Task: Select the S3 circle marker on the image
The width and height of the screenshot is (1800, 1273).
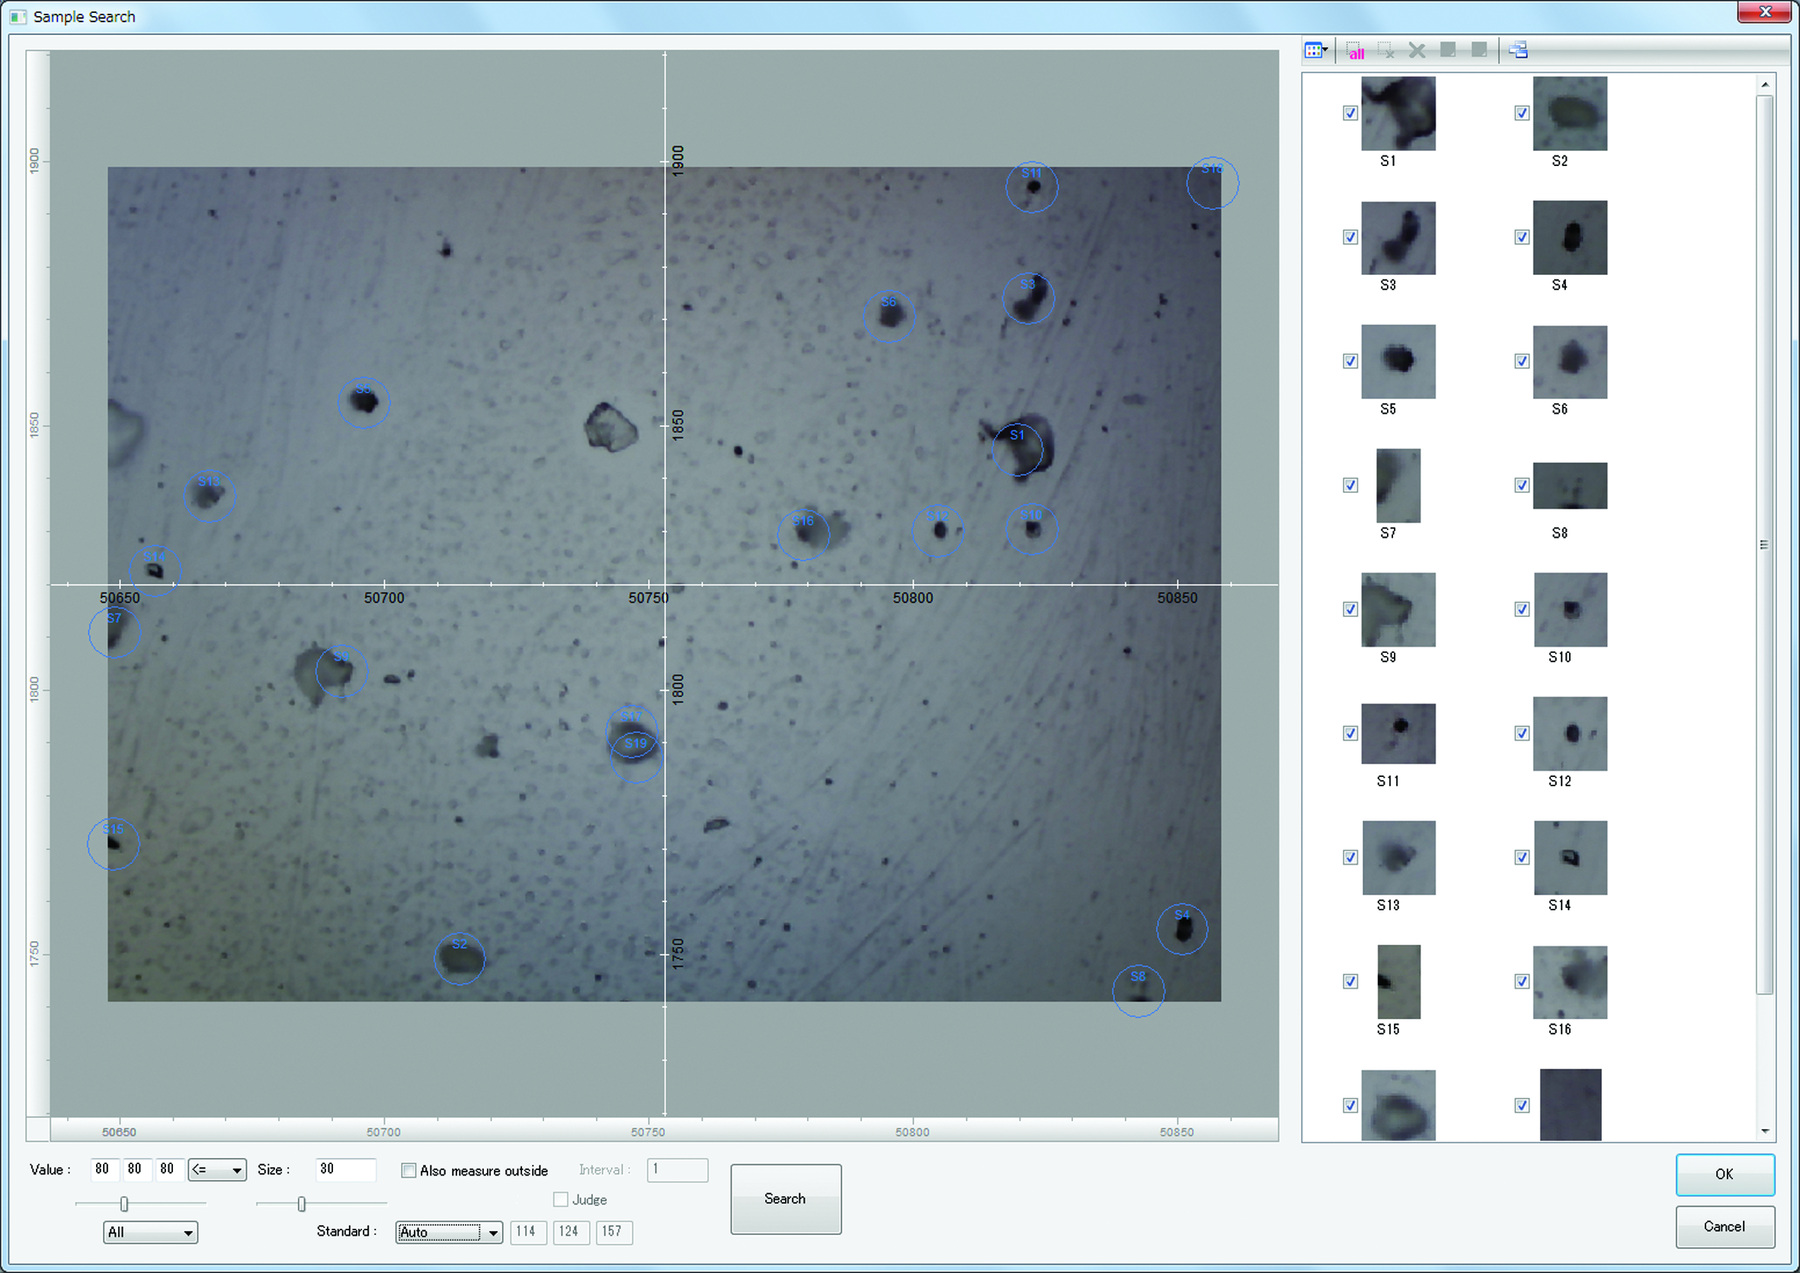Action: [x=1028, y=298]
